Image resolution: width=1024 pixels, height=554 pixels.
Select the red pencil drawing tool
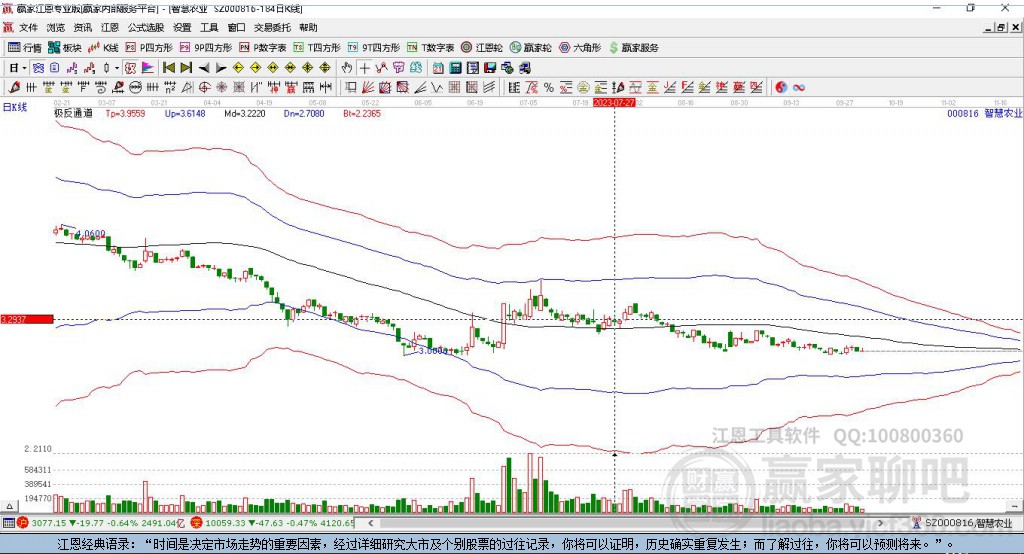(14, 88)
